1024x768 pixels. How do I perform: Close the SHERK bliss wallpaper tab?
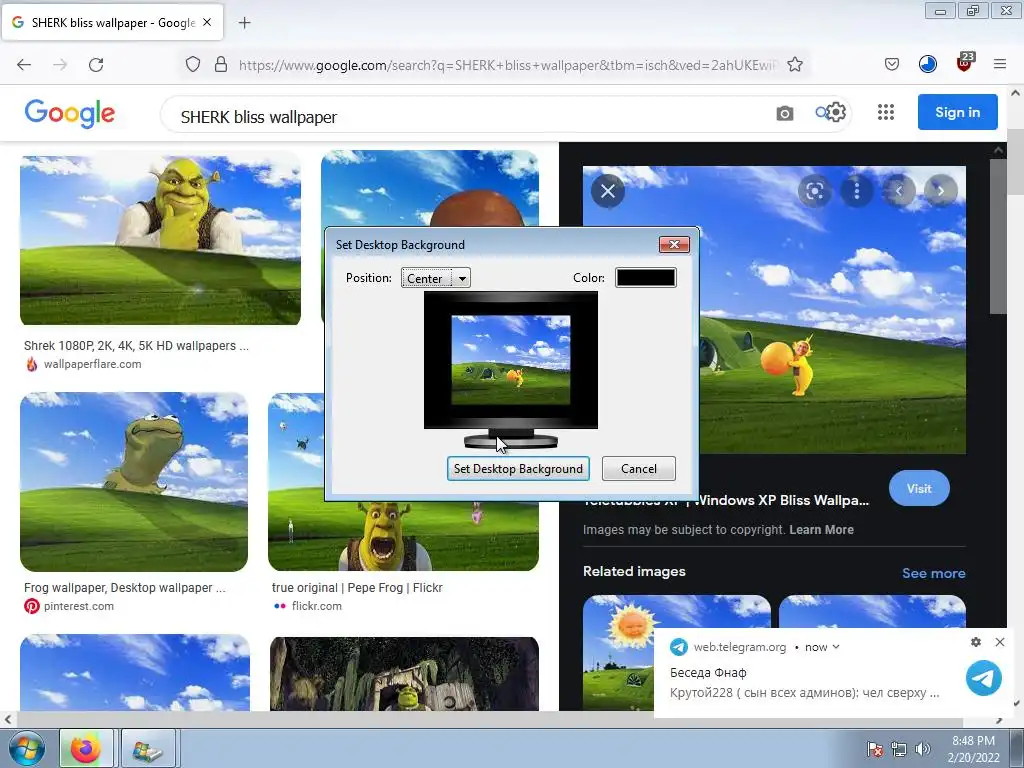tap(207, 22)
